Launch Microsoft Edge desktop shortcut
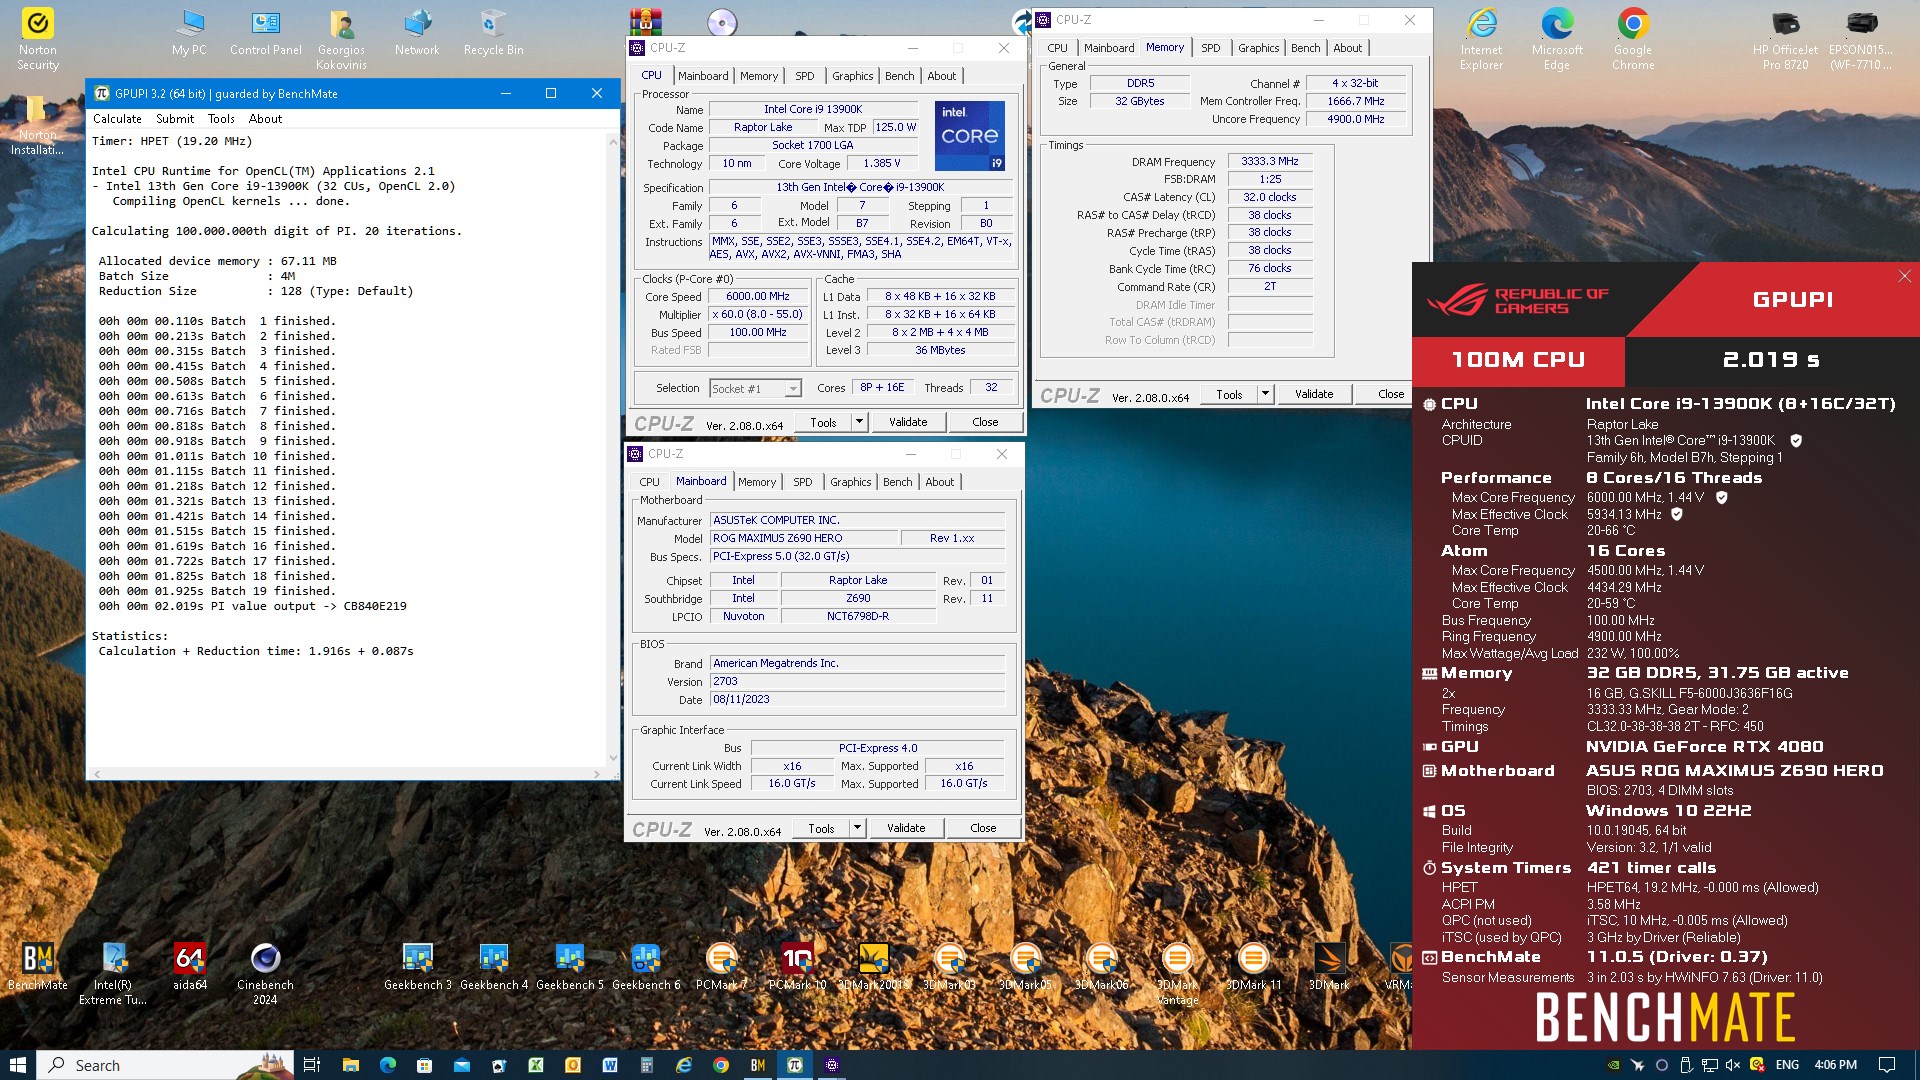The image size is (1920, 1080). (x=1557, y=40)
